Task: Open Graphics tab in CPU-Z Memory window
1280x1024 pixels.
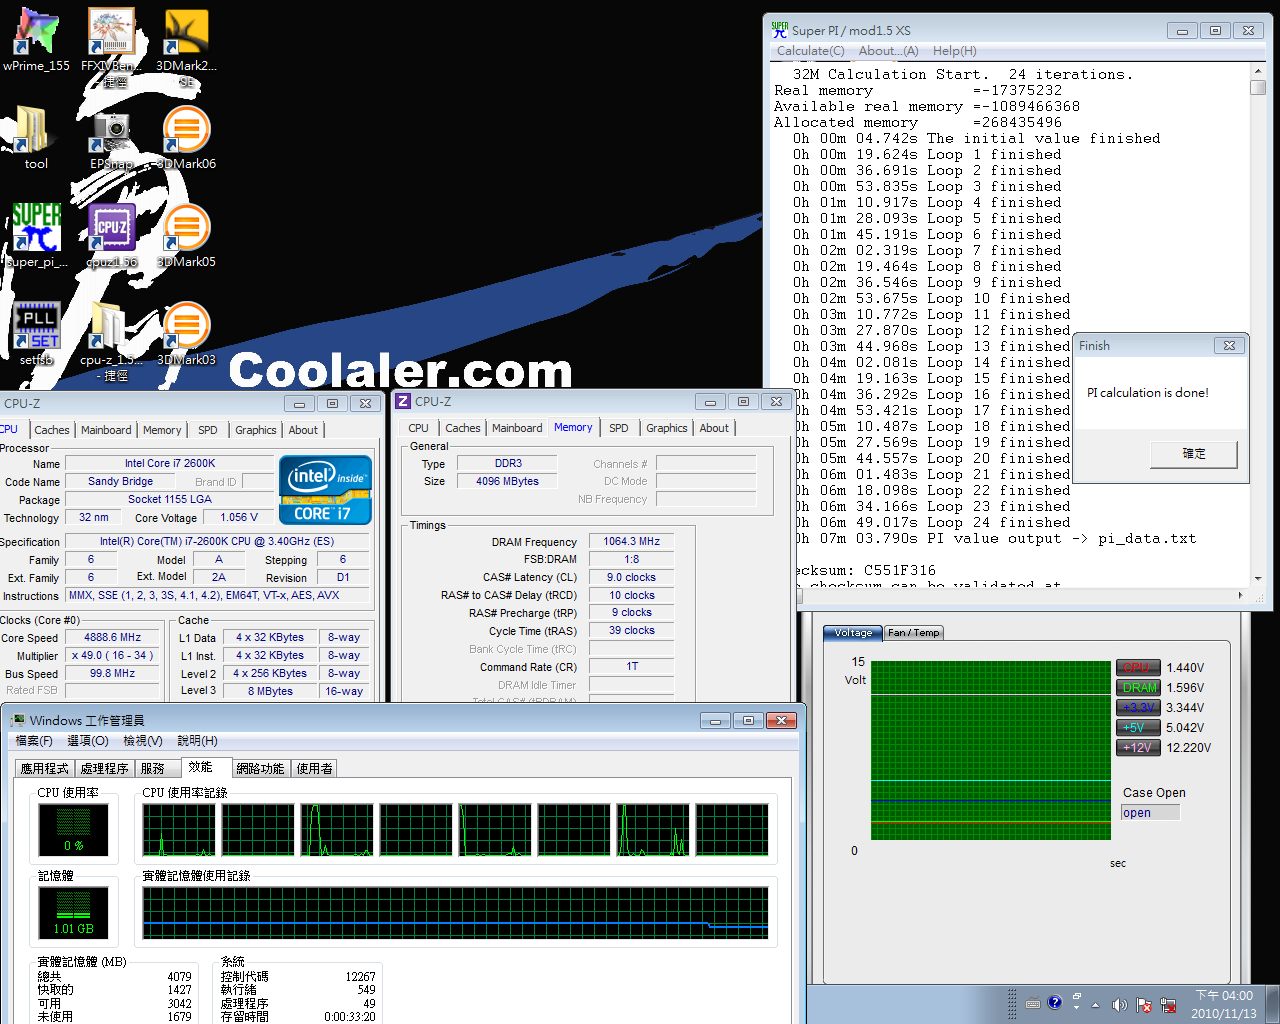Action: (x=666, y=428)
